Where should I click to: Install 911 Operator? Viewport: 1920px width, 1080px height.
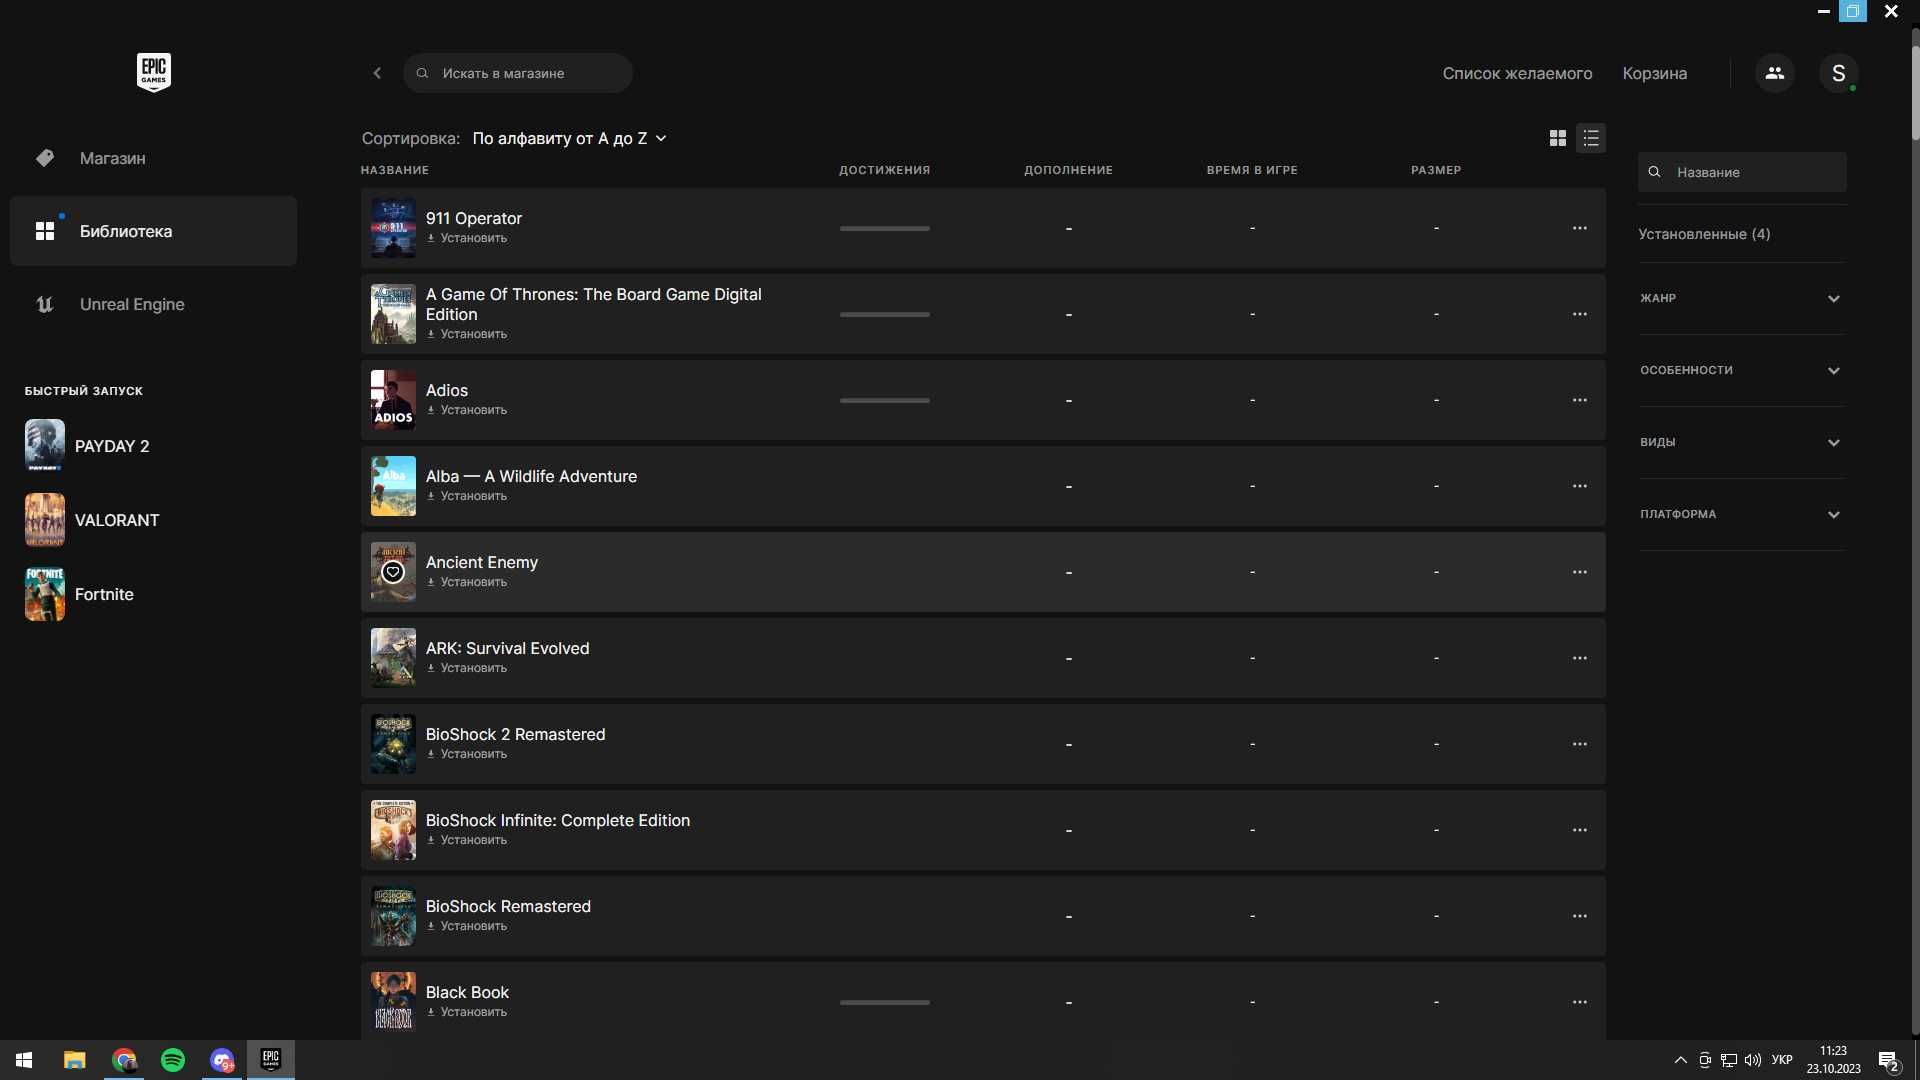(x=467, y=238)
